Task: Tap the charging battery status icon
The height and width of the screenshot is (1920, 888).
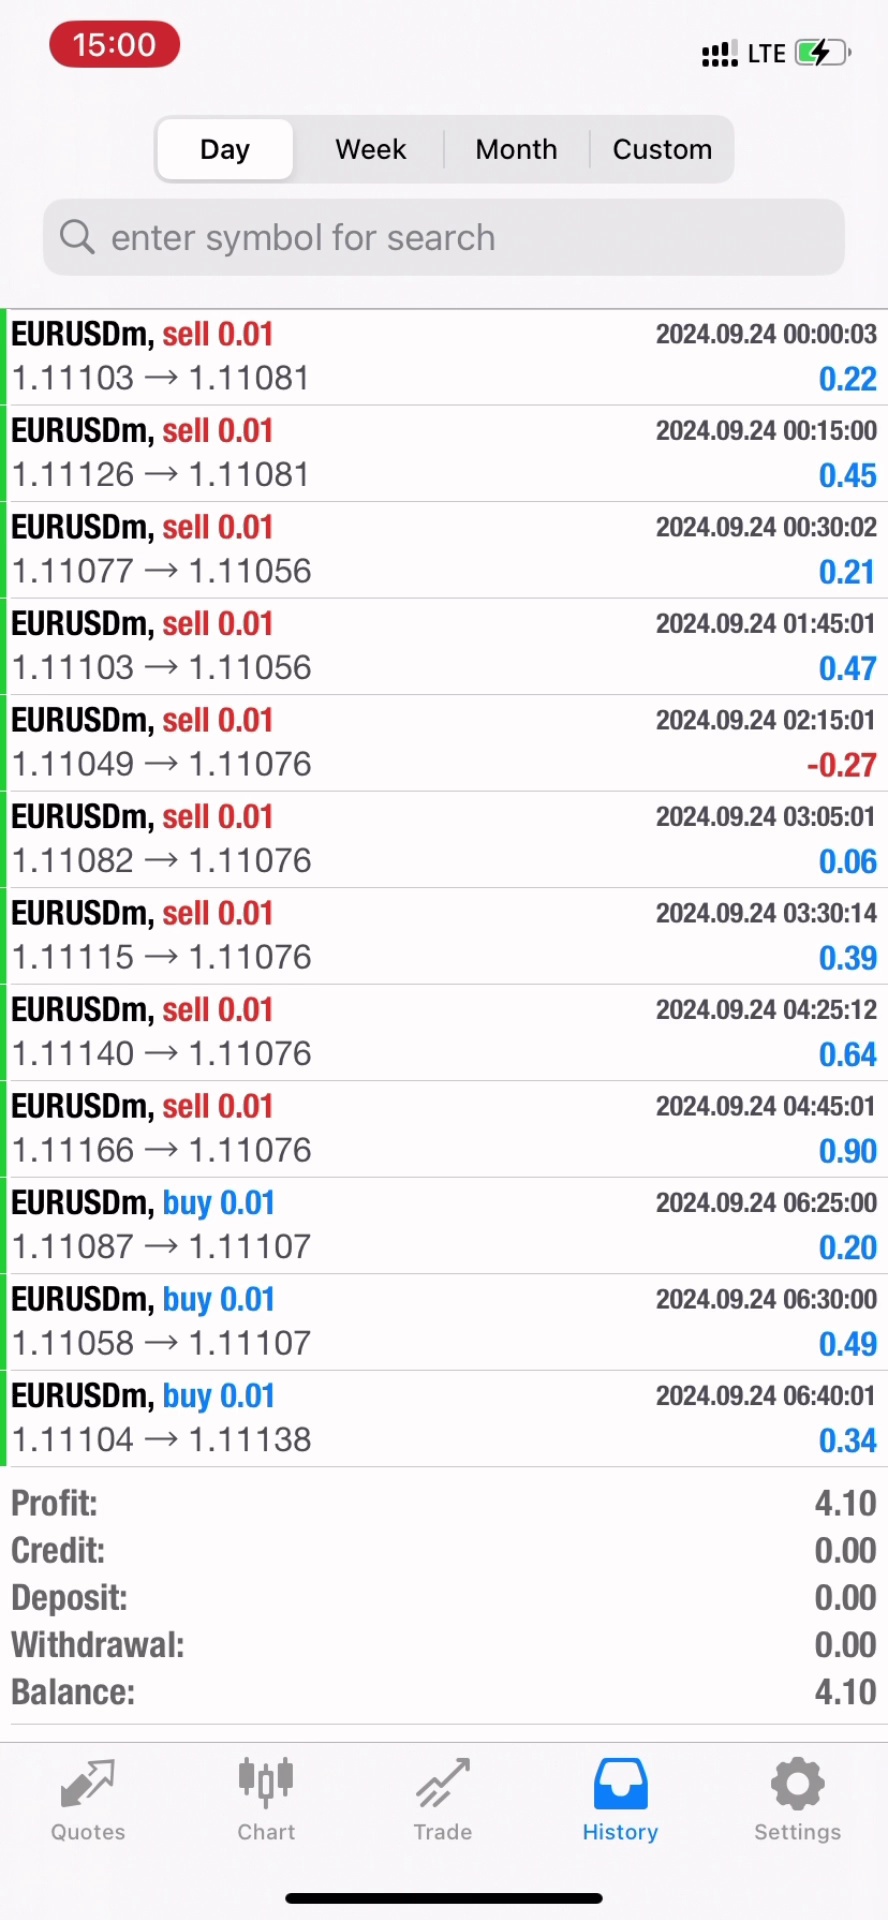Action: pos(822,53)
